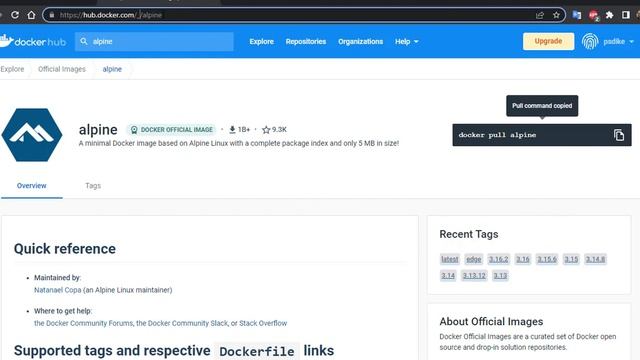Screen dimensions: 640x360
Task: Open the padike account dropdown
Action: pos(618,41)
